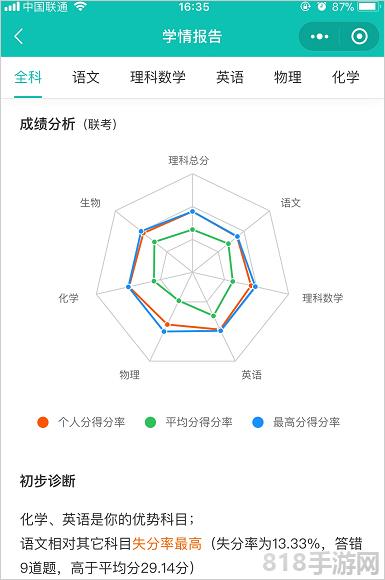
Task: Click the blue dot on 理科总分 axis
Action: pos(192,211)
